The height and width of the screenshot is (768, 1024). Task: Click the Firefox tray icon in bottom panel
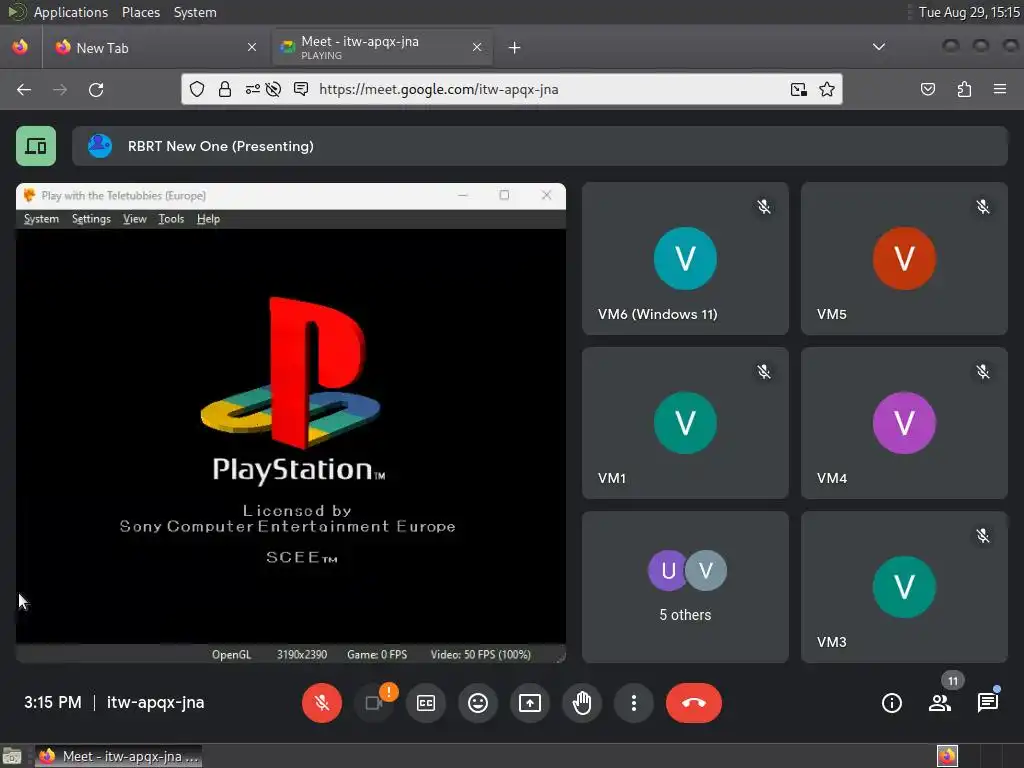[x=948, y=756]
